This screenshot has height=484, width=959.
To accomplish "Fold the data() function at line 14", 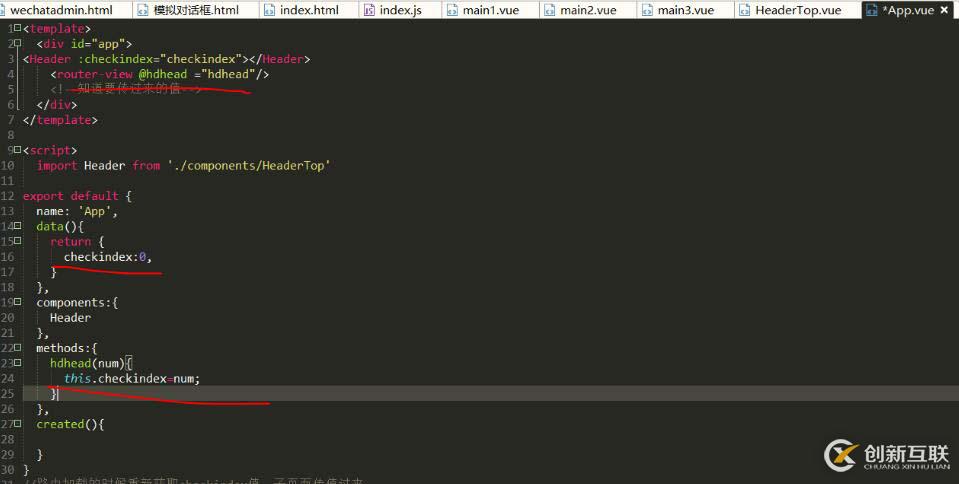I will (x=17, y=226).
